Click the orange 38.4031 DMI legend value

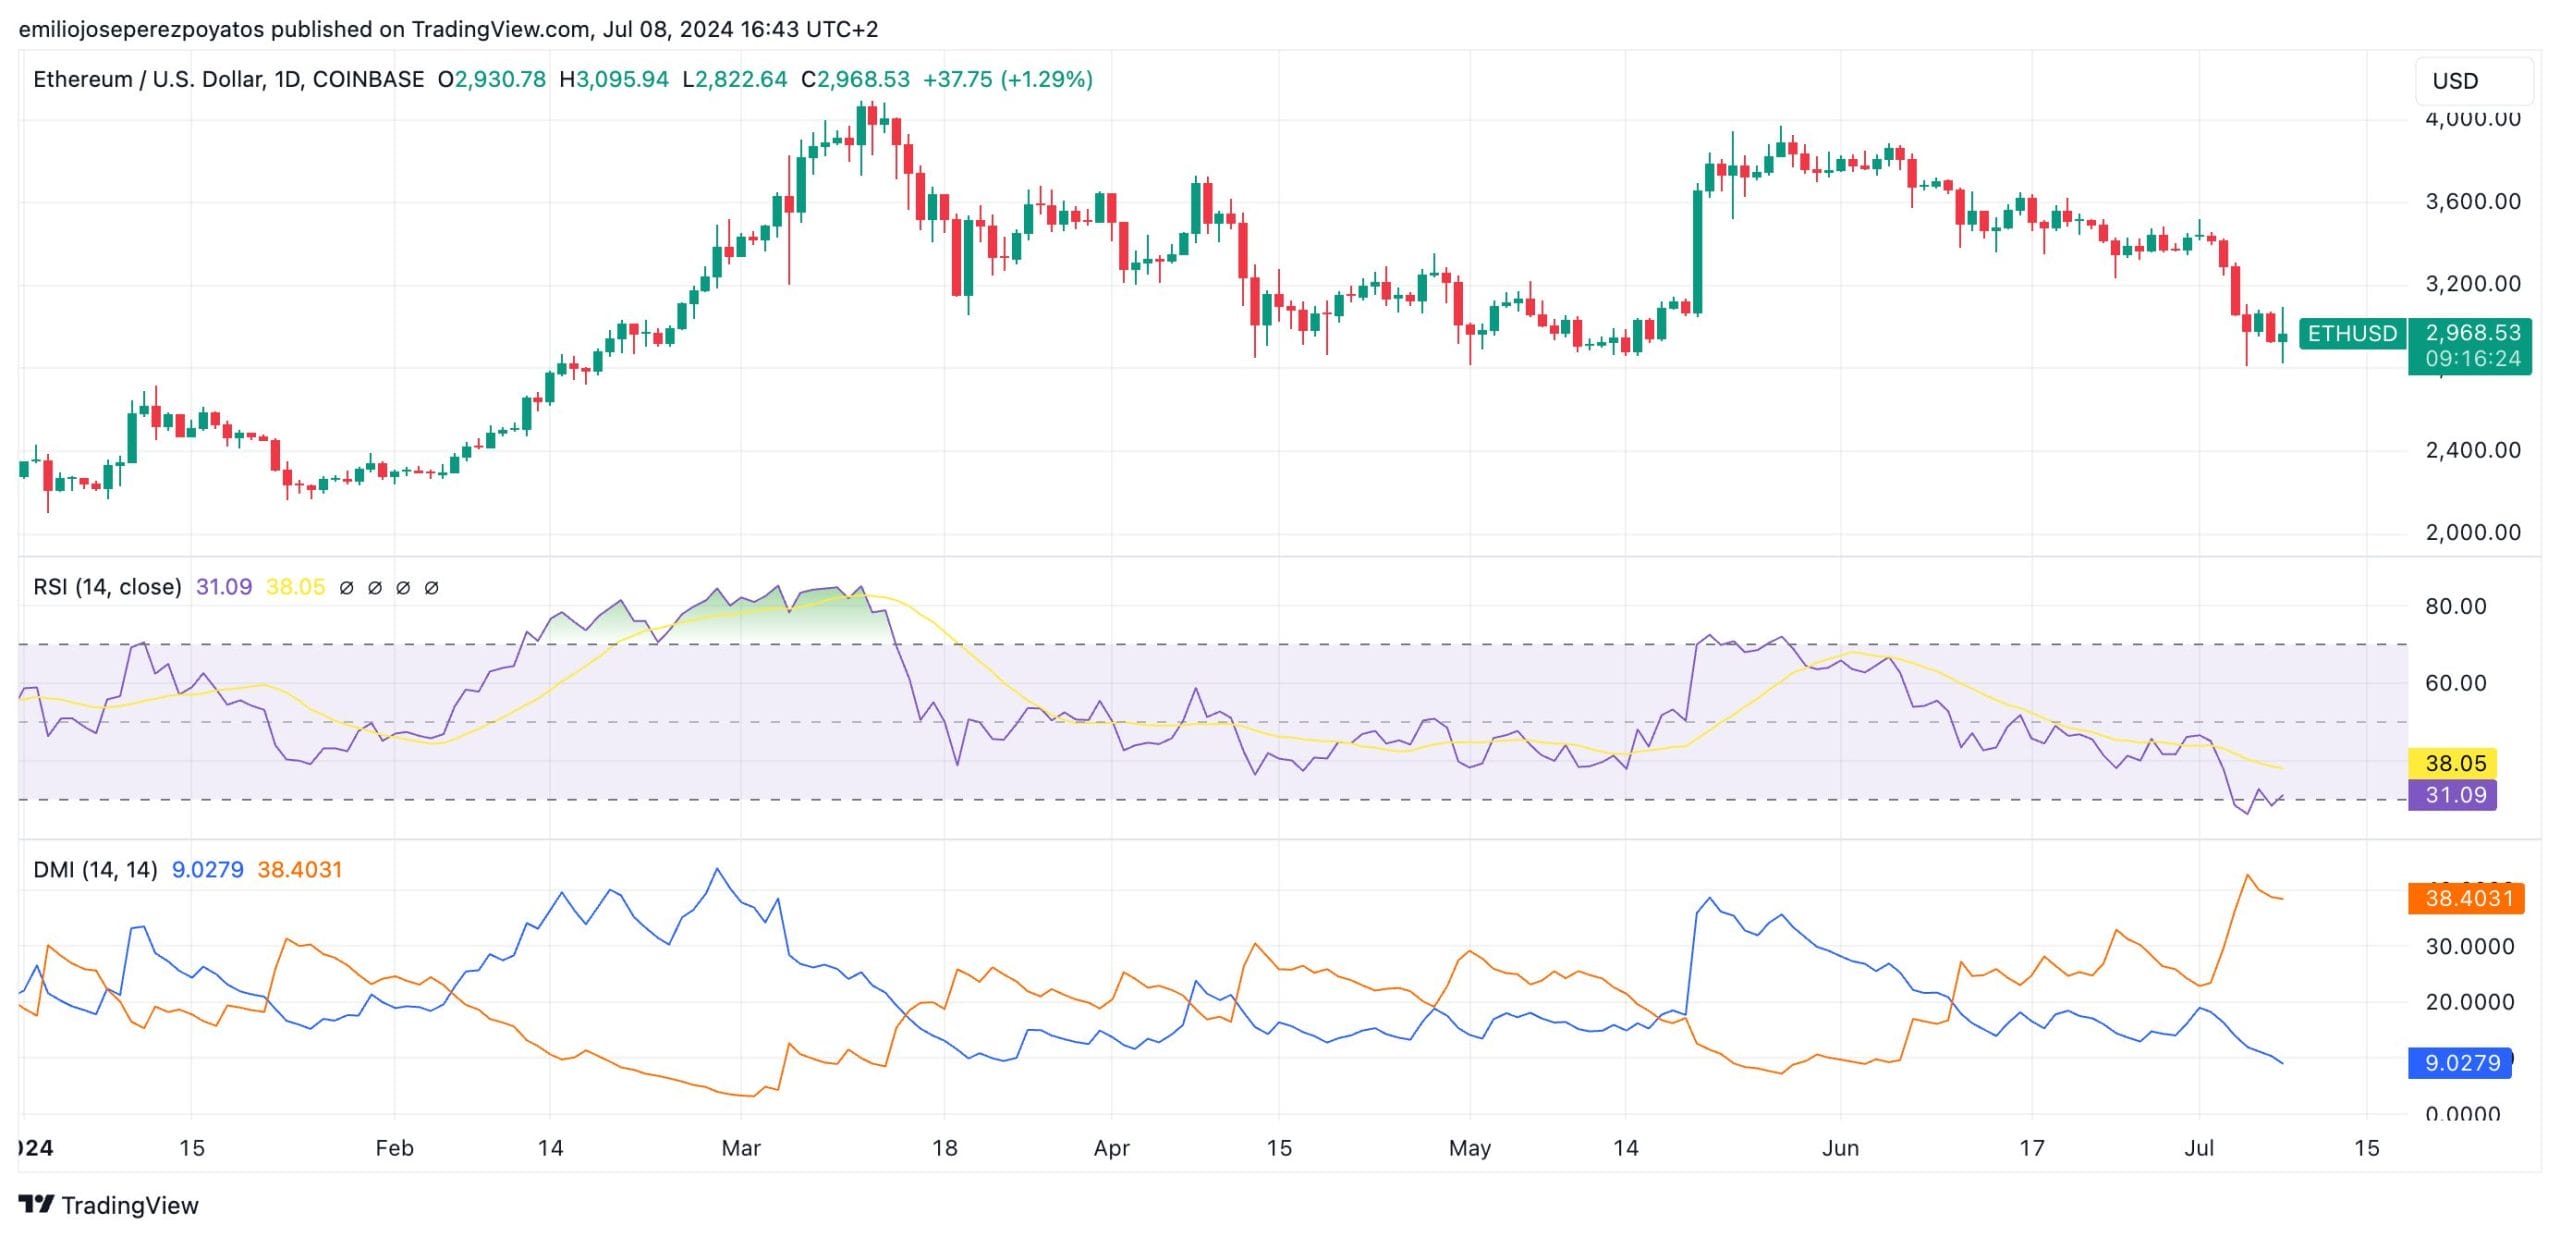(x=299, y=870)
